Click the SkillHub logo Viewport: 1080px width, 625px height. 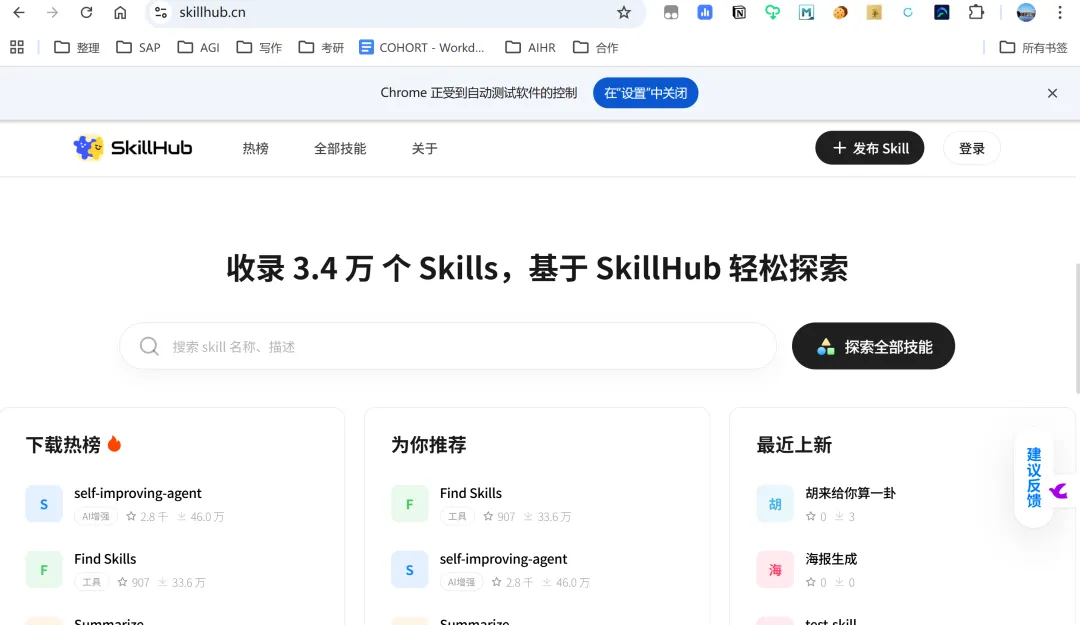pos(133,147)
